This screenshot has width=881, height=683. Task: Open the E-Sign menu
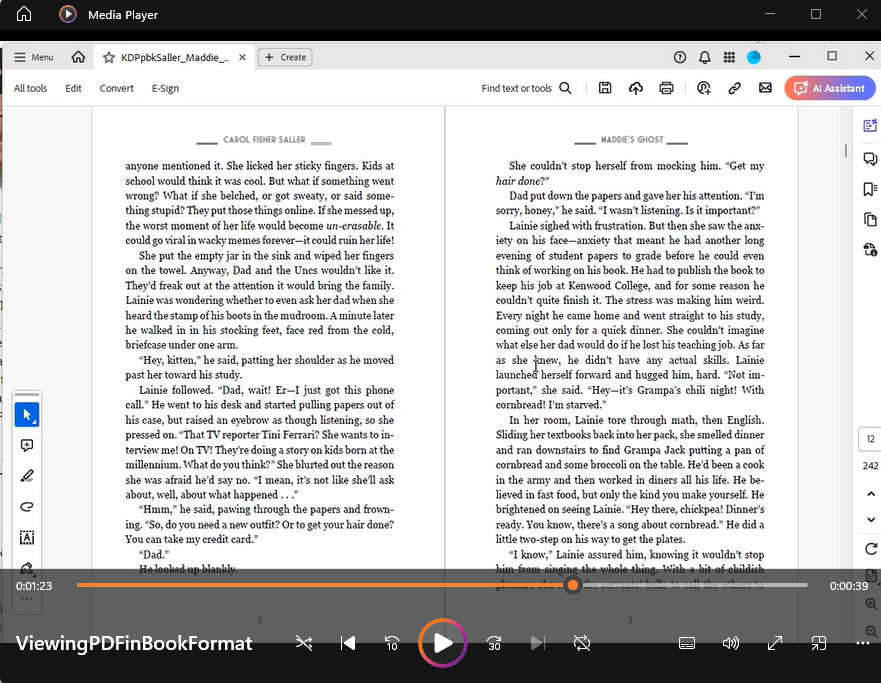coord(165,88)
